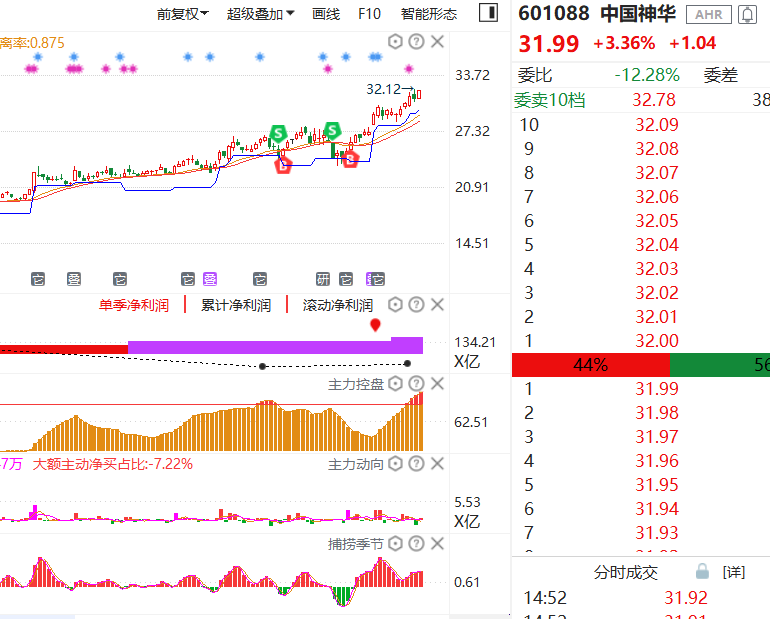Select the 画线 drawing tool menu
Screen dimensions: 770x619
point(326,14)
